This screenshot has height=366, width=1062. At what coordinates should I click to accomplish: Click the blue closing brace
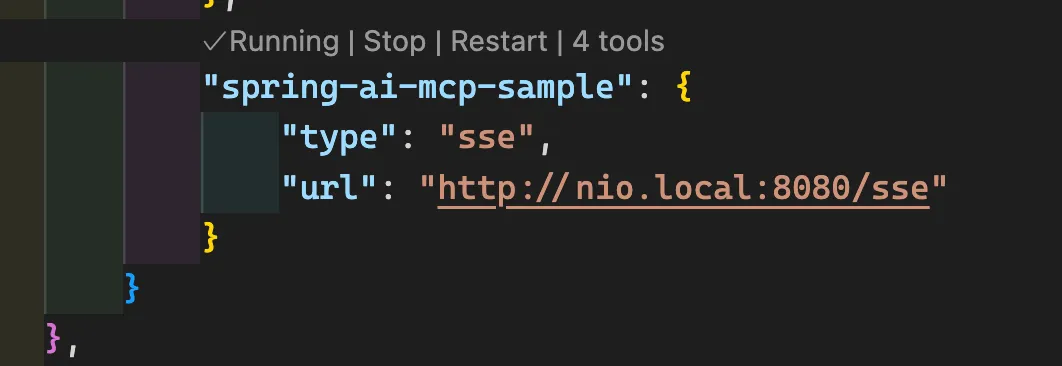132,287
